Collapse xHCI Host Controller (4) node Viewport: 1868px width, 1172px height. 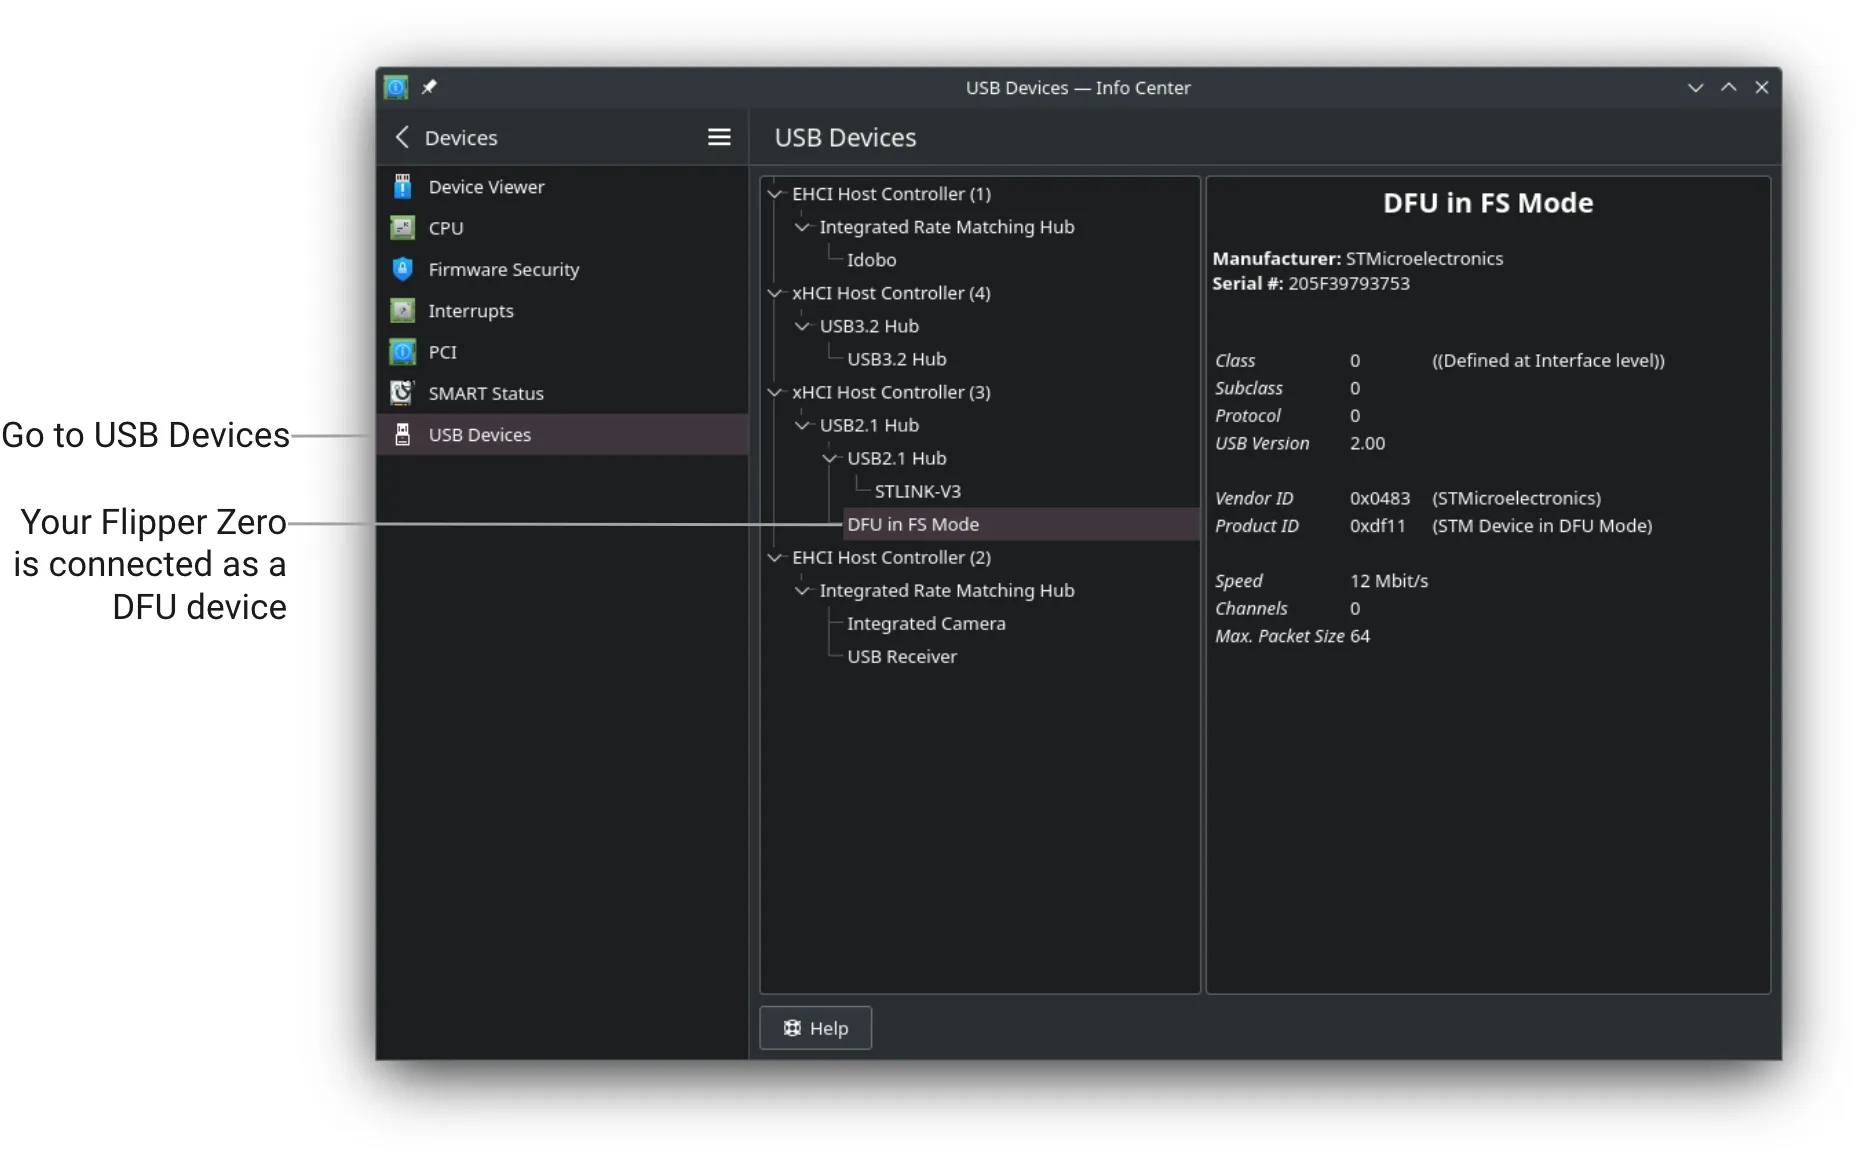pos(774,293)
